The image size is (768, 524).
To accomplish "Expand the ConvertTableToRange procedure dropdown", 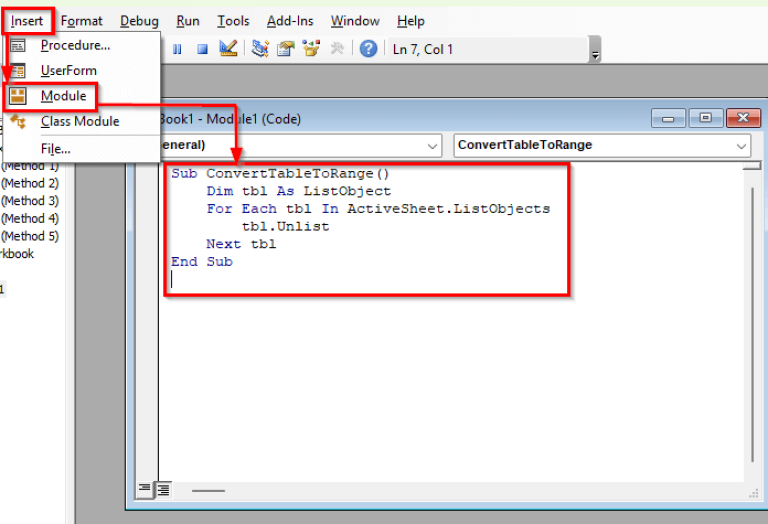I will coord(741,146).
